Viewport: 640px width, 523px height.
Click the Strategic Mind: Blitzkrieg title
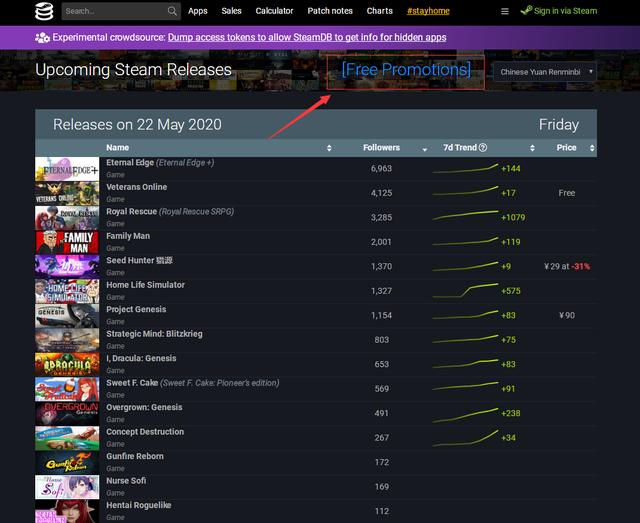point(154,334)
